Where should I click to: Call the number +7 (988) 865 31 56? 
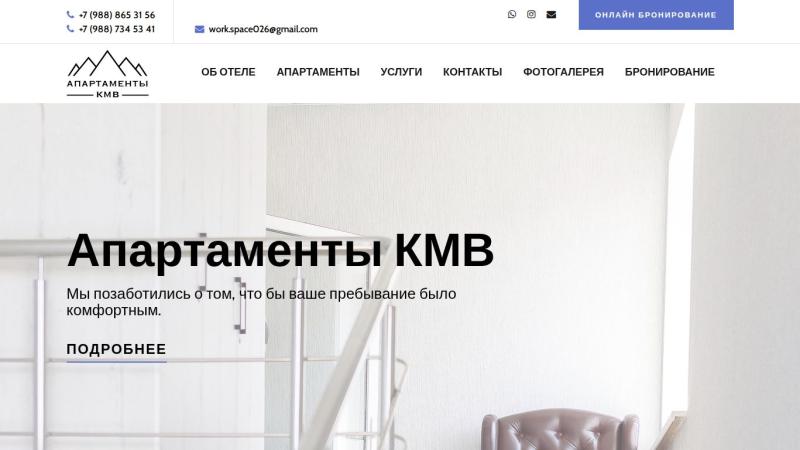pos(117,15)
